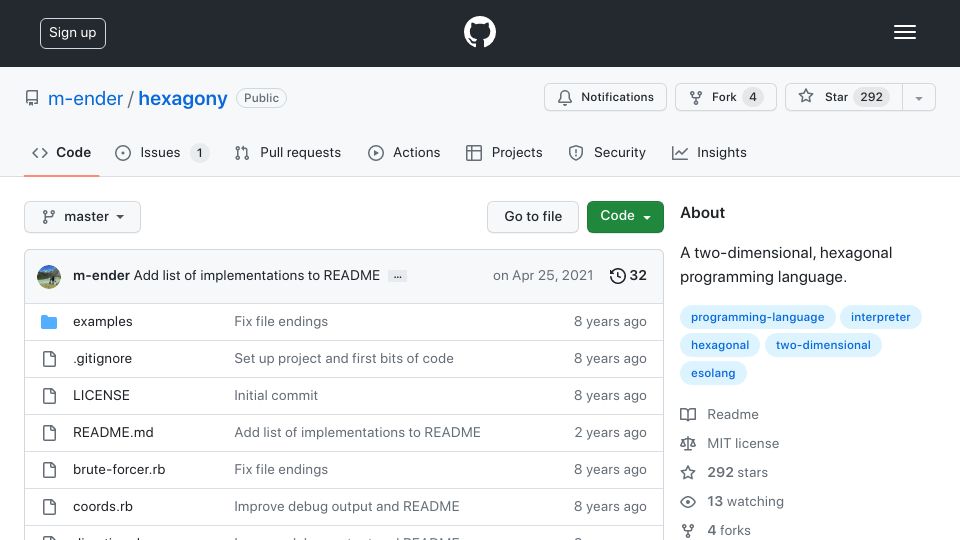Open the hexagonal topic tag
Viewport: 960px width, 540px height.
click(x=720, y=345)
